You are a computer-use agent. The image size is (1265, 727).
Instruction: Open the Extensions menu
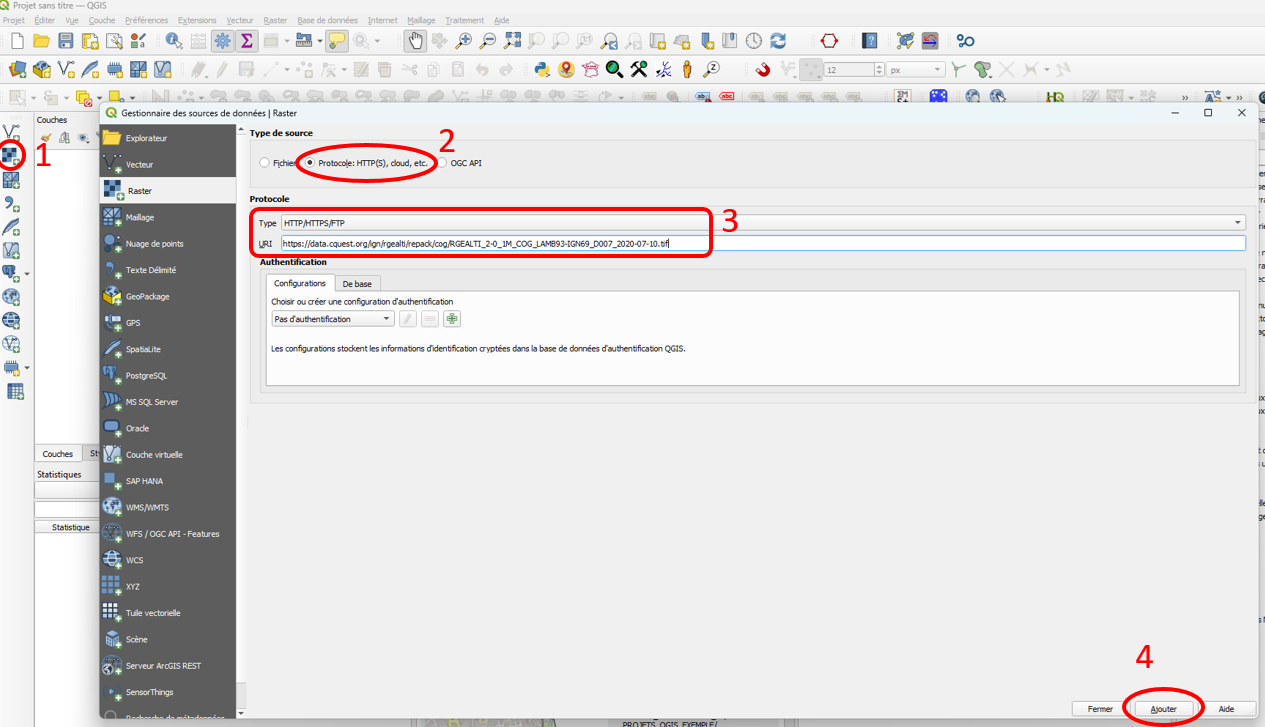[x=197, y=20]
